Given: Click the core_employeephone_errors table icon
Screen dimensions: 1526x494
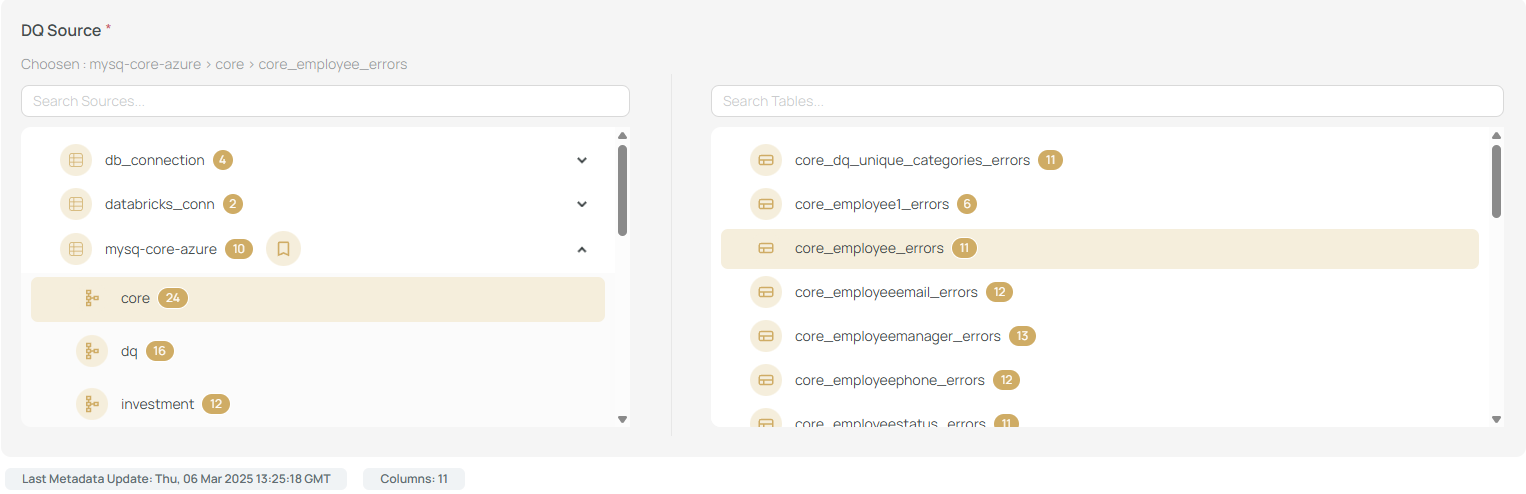Looking at the screenshot, I should point(766,380).
